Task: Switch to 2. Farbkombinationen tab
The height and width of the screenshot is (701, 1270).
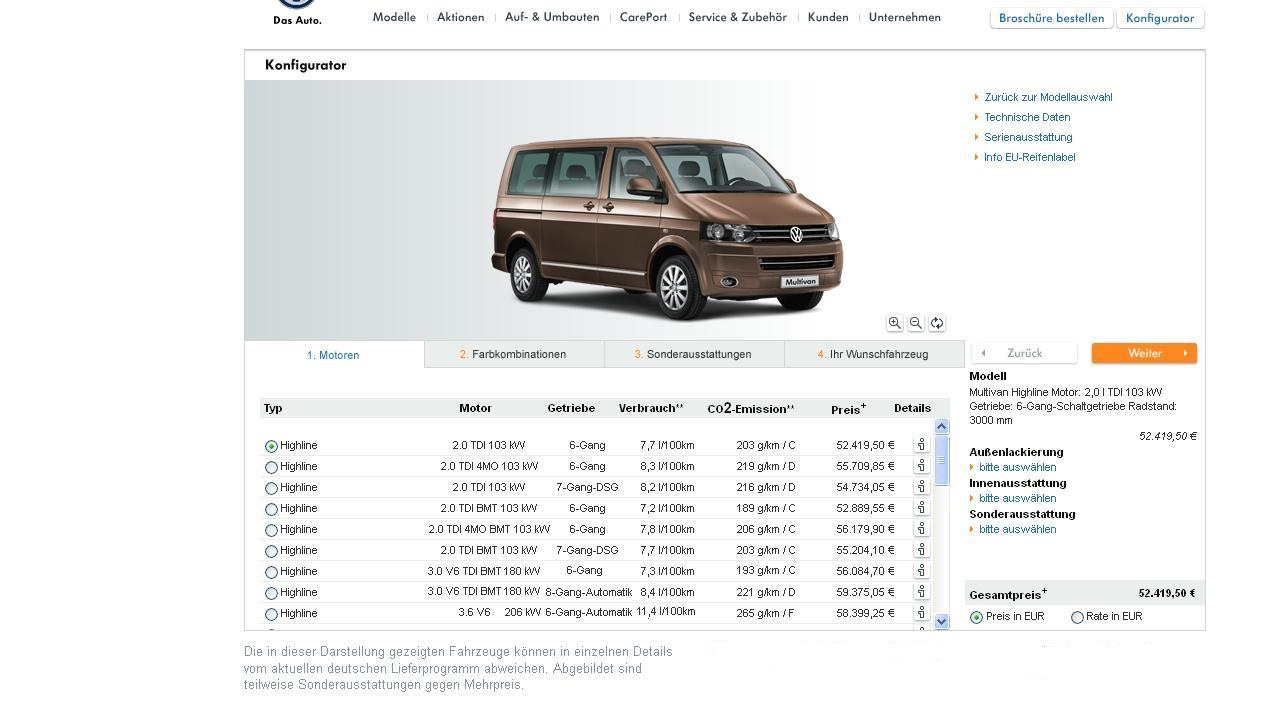Action: pos(514,354)
